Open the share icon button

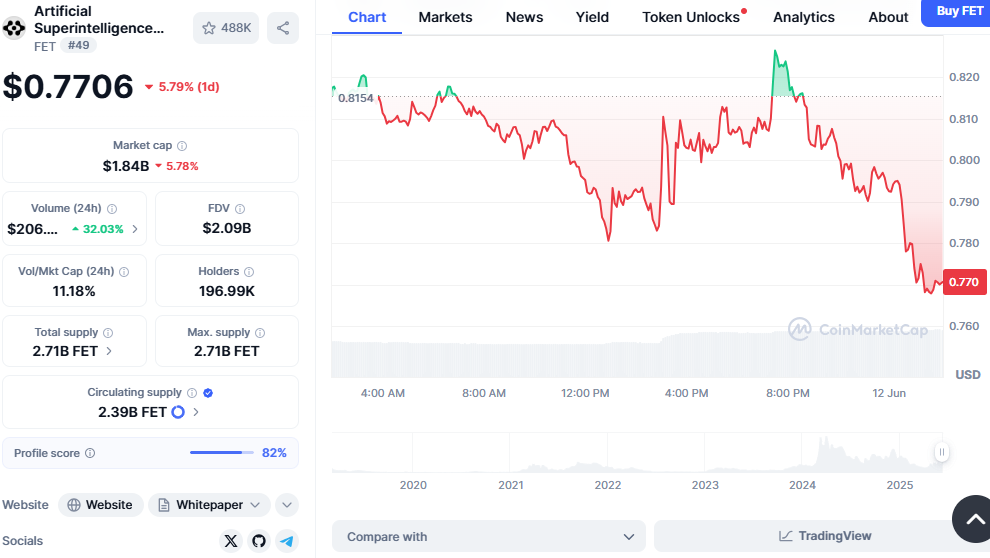tap(283, 28)
